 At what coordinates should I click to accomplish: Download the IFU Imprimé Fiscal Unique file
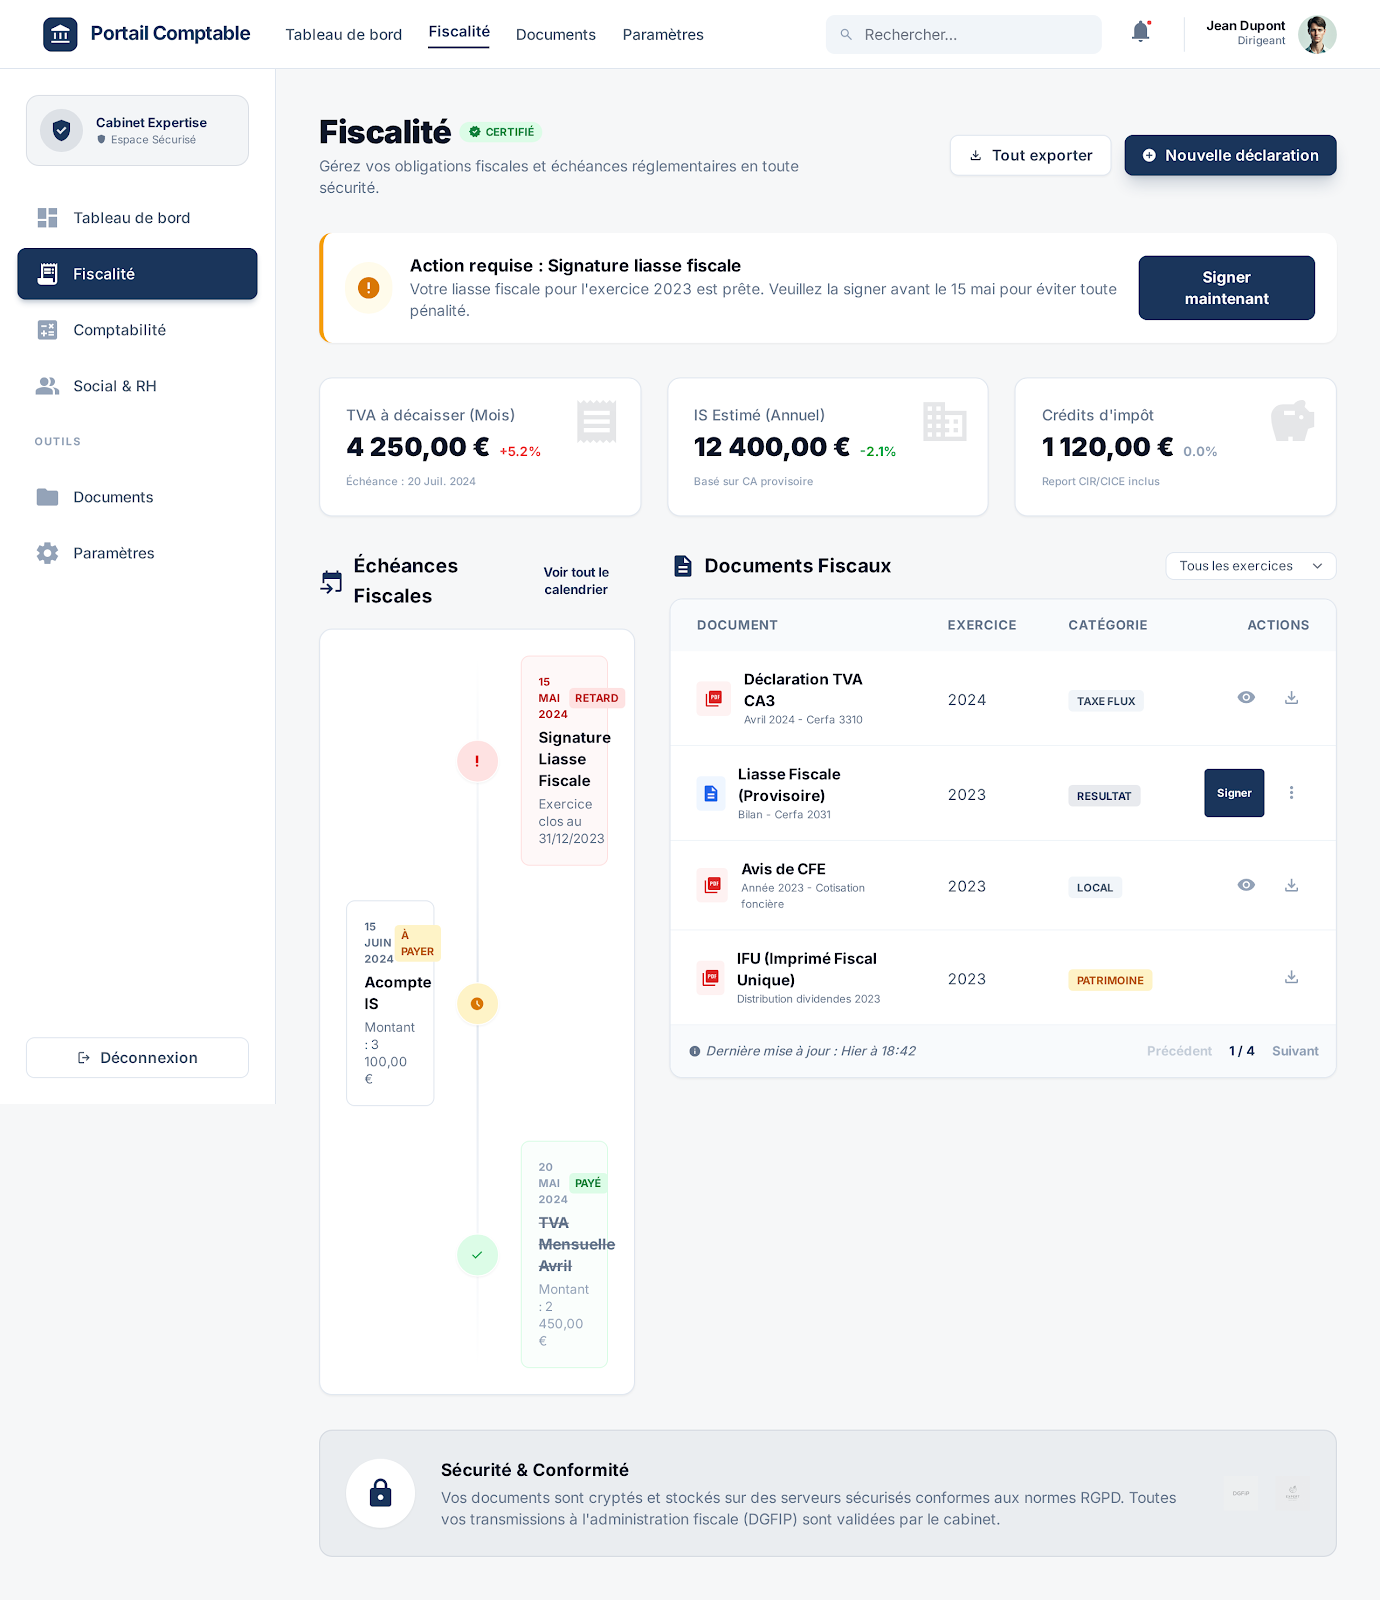[x=1291, y=977]
